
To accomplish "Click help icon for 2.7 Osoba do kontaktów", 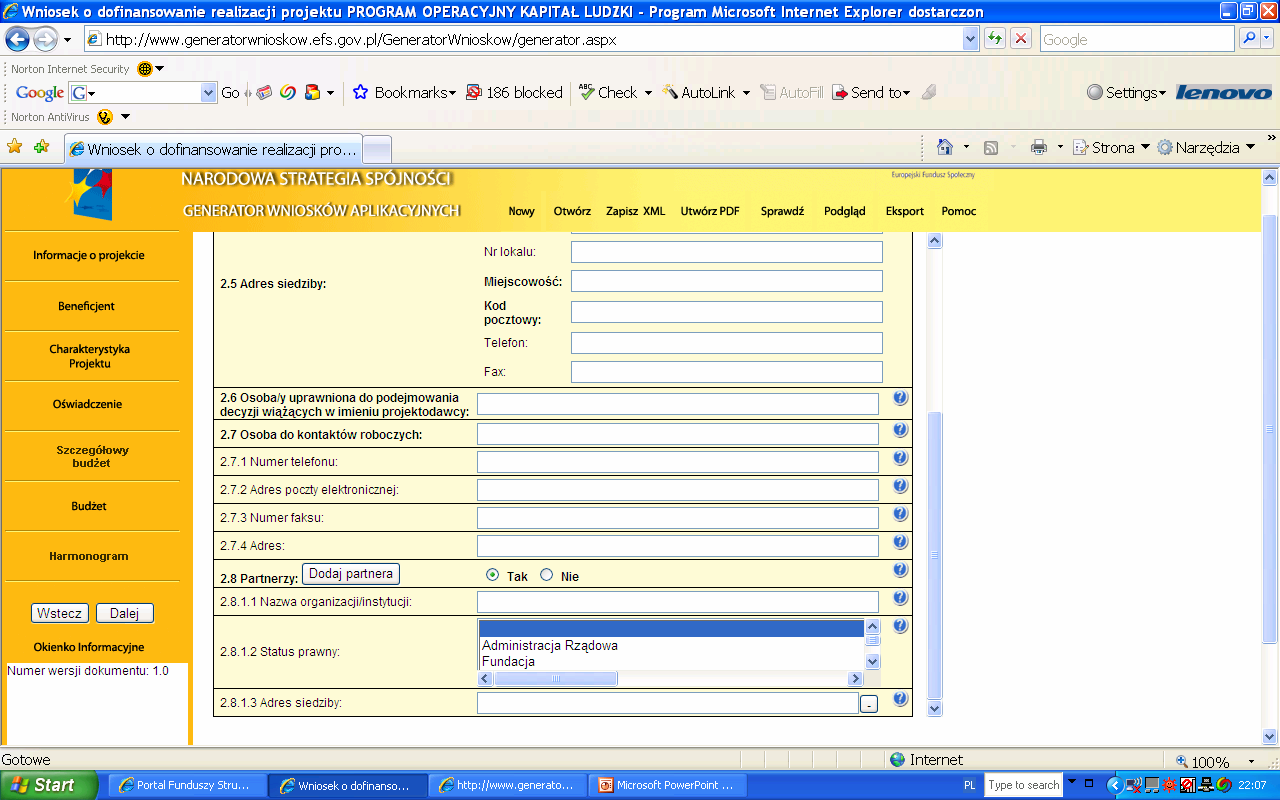I will tap(900, 430).
